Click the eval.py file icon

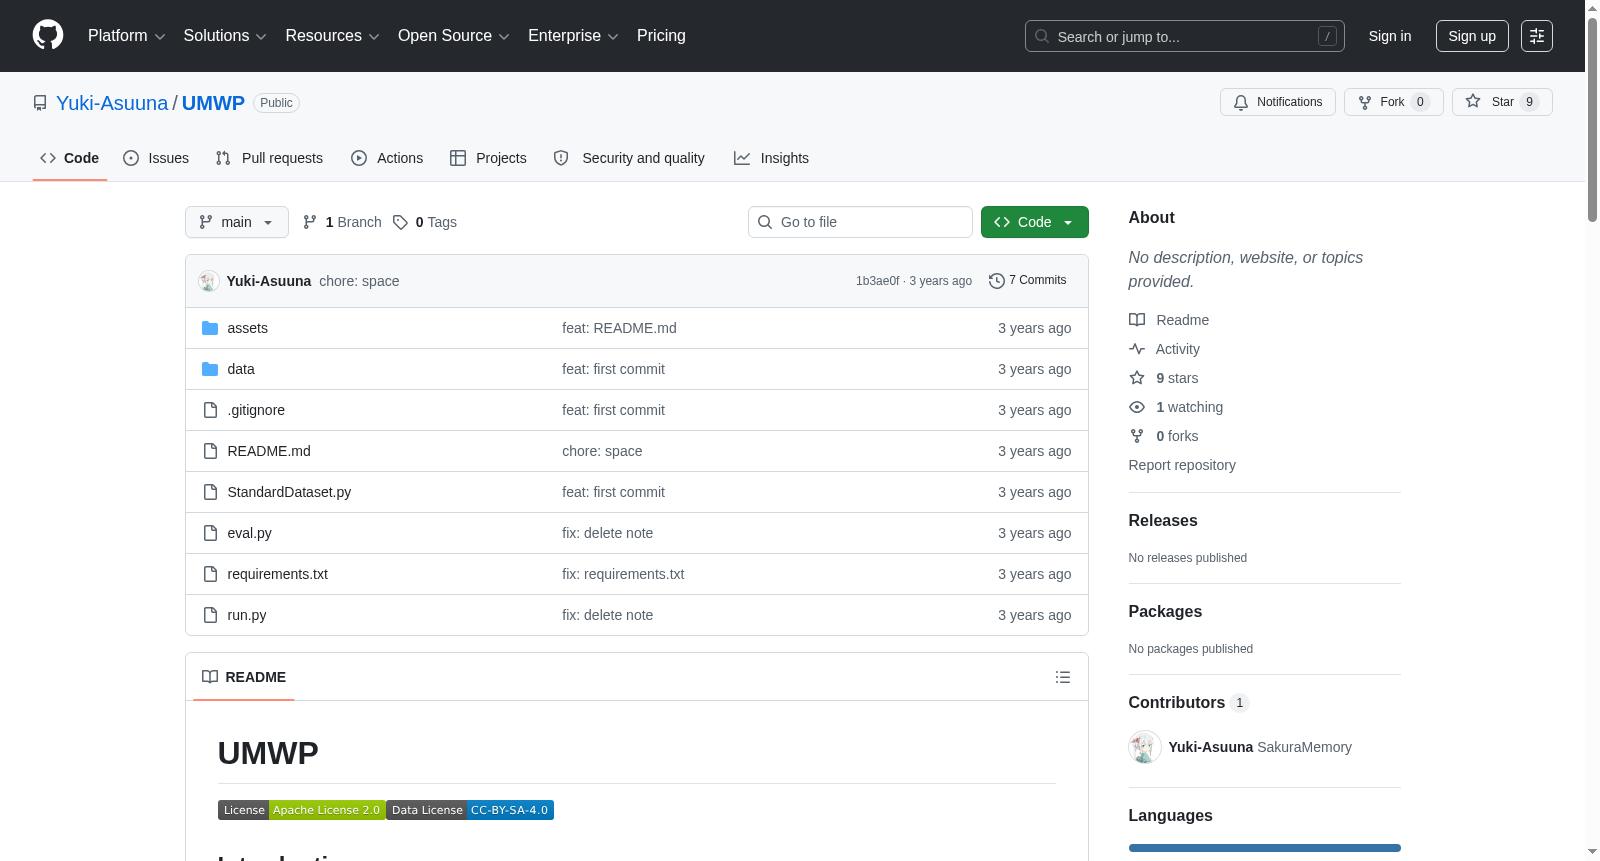coord(210,533)
